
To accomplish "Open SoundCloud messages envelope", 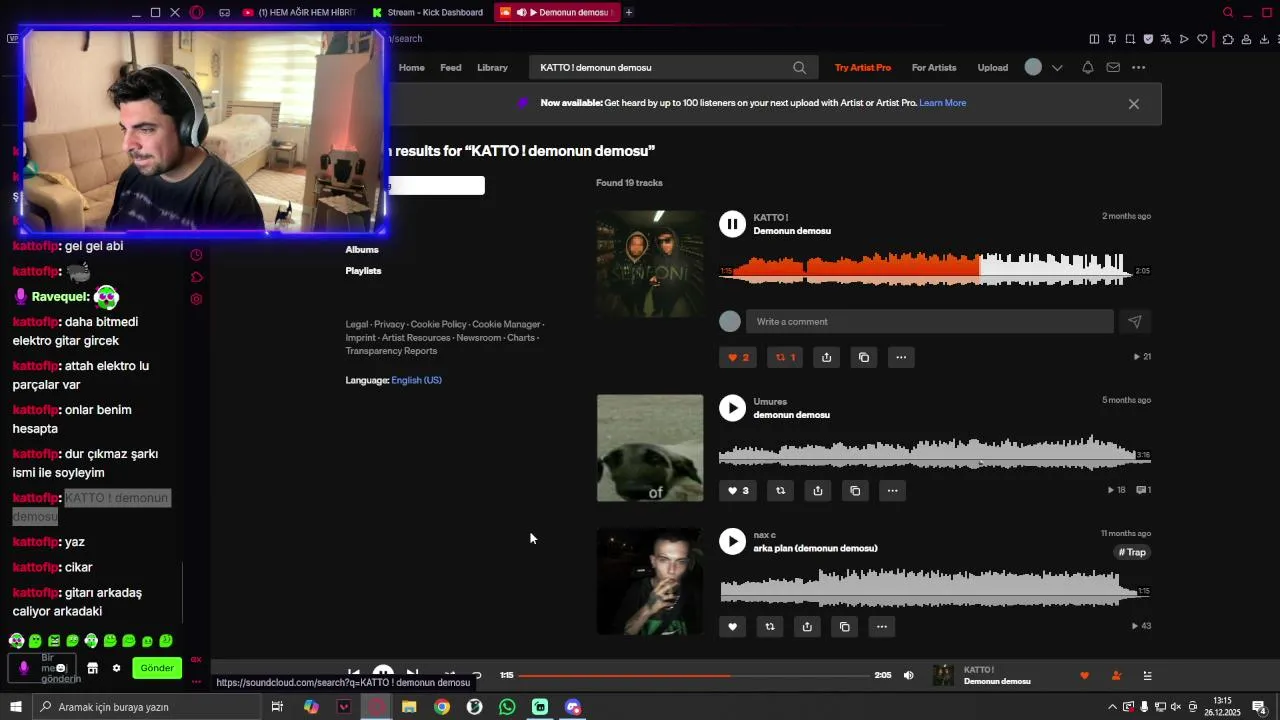I will (1113, 68).
